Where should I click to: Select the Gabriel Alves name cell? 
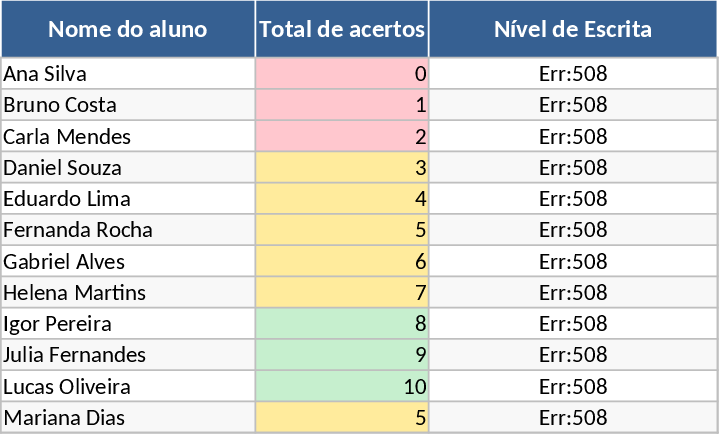coord(128,262)
